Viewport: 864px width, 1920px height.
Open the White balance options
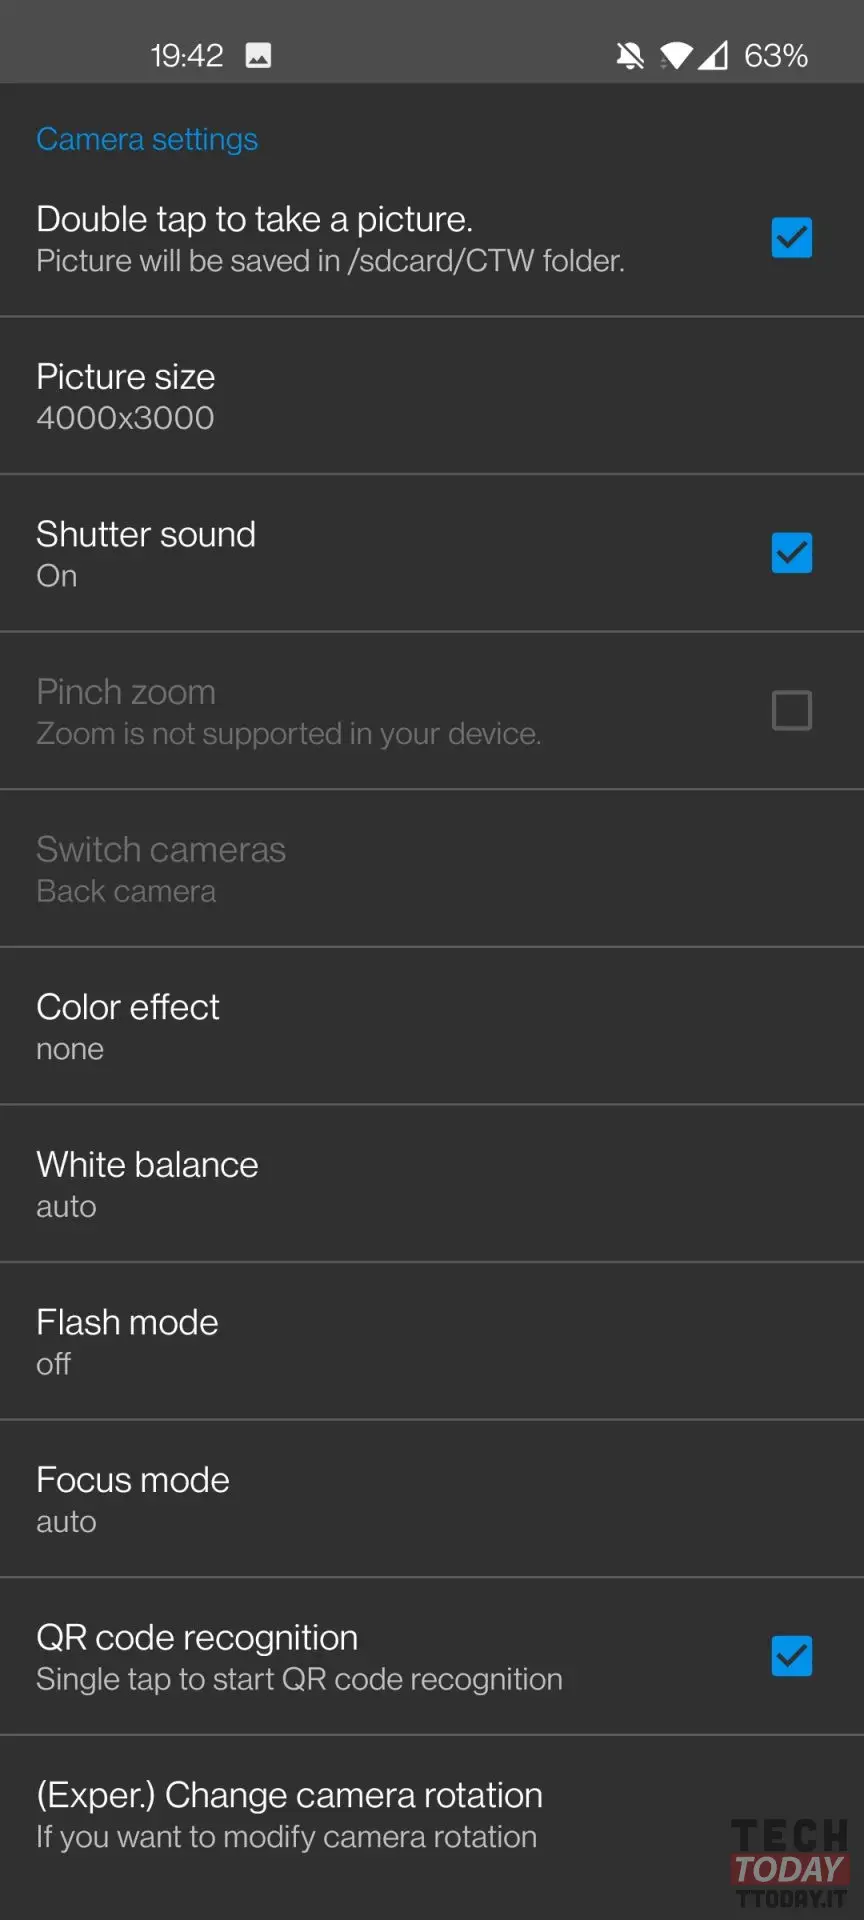point(432,1184)
